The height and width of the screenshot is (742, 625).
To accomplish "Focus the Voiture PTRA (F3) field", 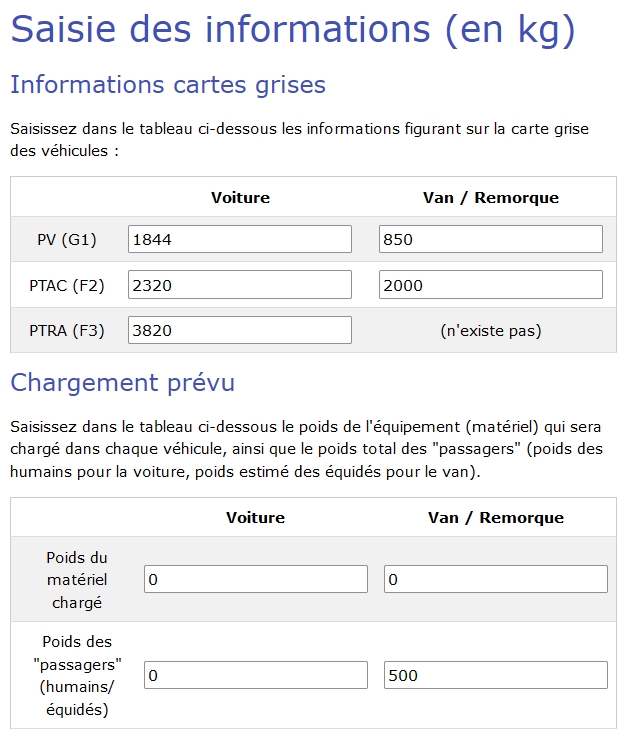I will (240, 330).
